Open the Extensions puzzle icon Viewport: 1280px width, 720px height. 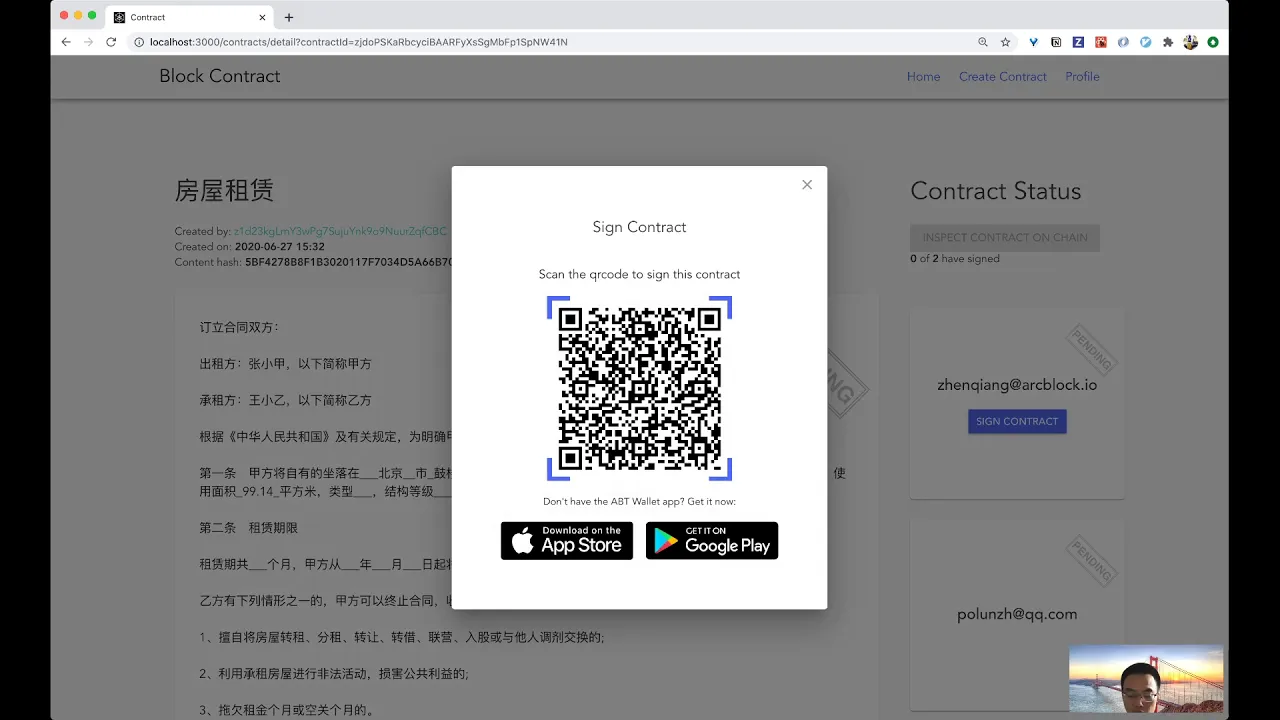[1168, 42]
